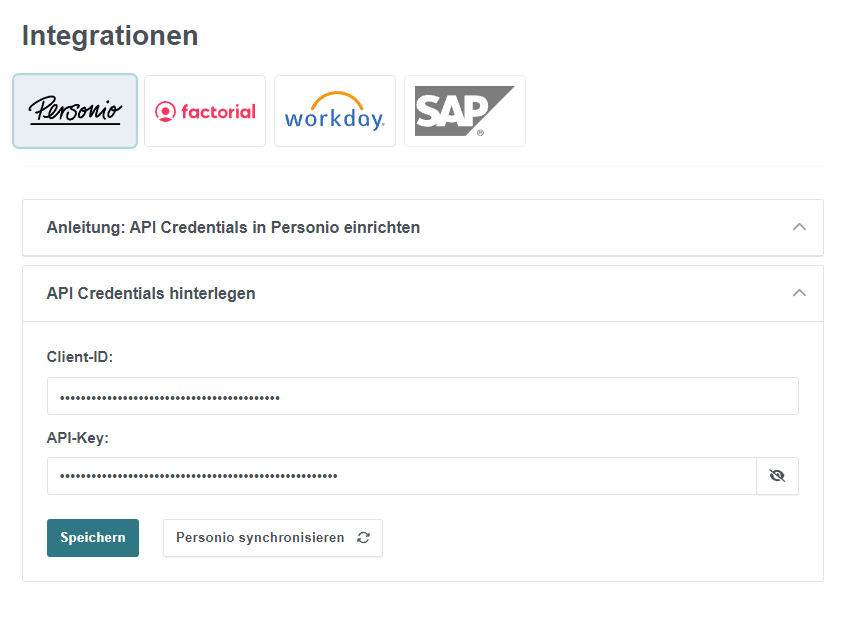Click the Client-ID label
The height and width of the screenshot is (635, 847).
(x=80, y=357)
